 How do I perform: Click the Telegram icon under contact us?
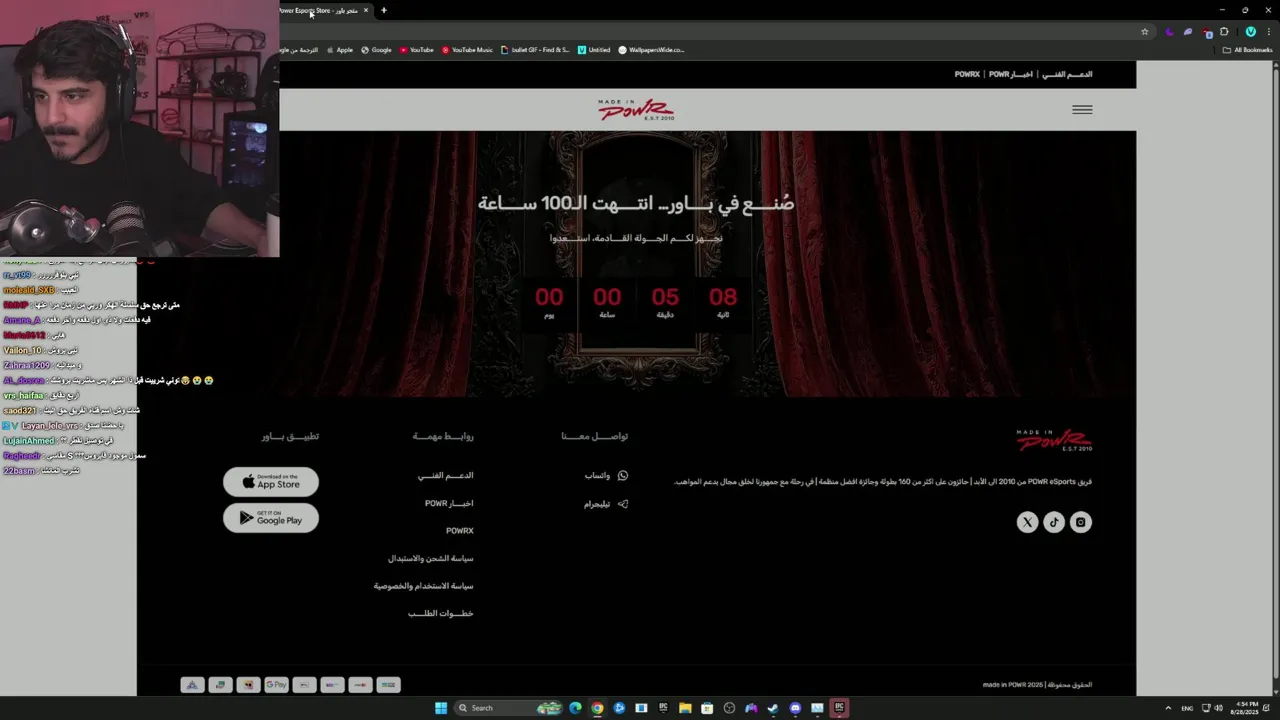tap(623, 504)
